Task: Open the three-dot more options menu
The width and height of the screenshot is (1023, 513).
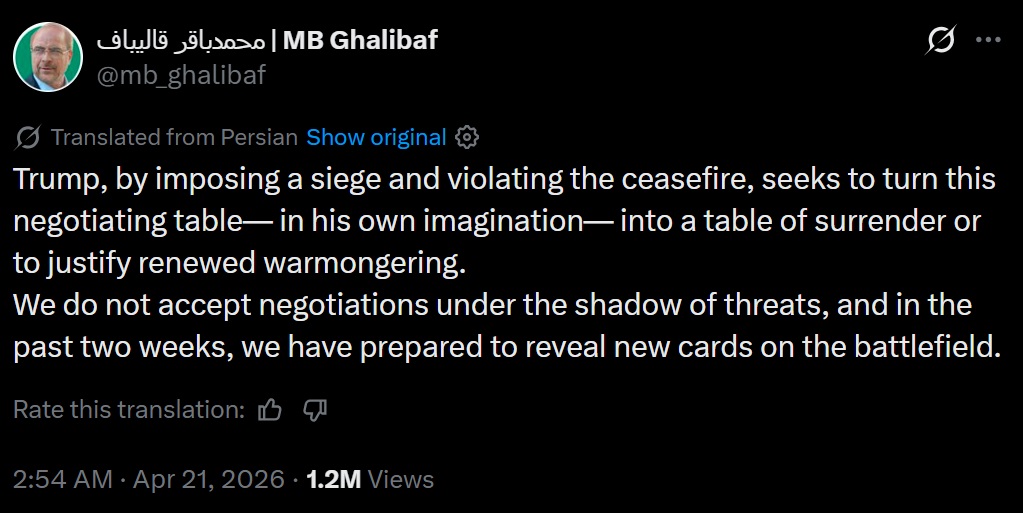Action: coord(988,41)
